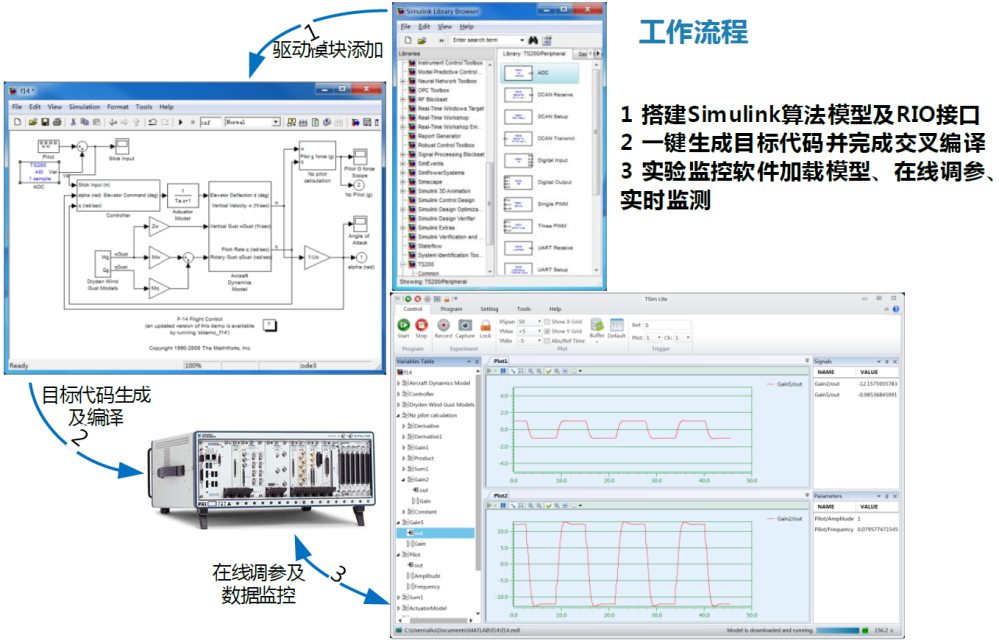Start simulation with the f14 play arrow
This screenshot has height=643, width=999.
tap(180, 122)
